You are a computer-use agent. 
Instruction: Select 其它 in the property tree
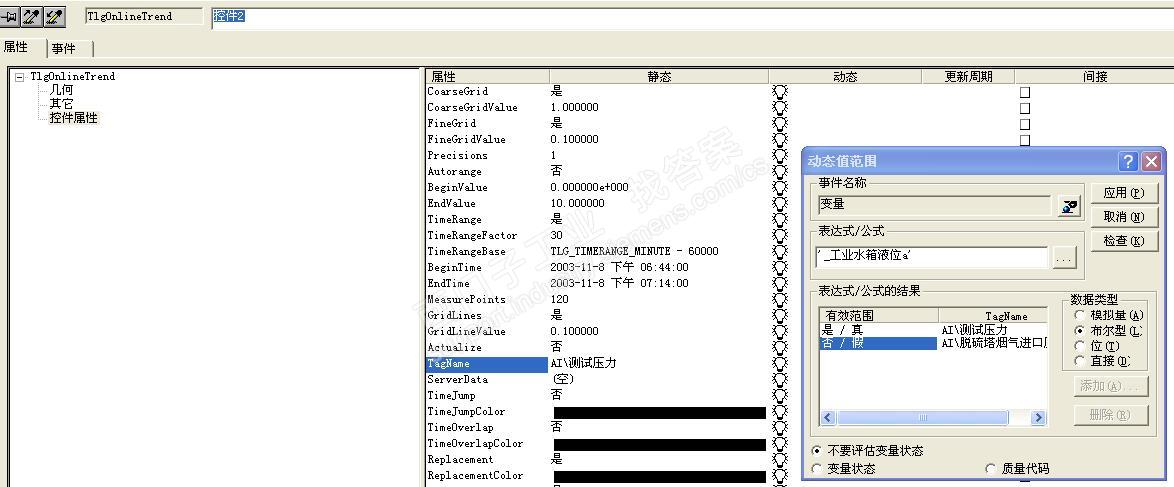[61, 104]
